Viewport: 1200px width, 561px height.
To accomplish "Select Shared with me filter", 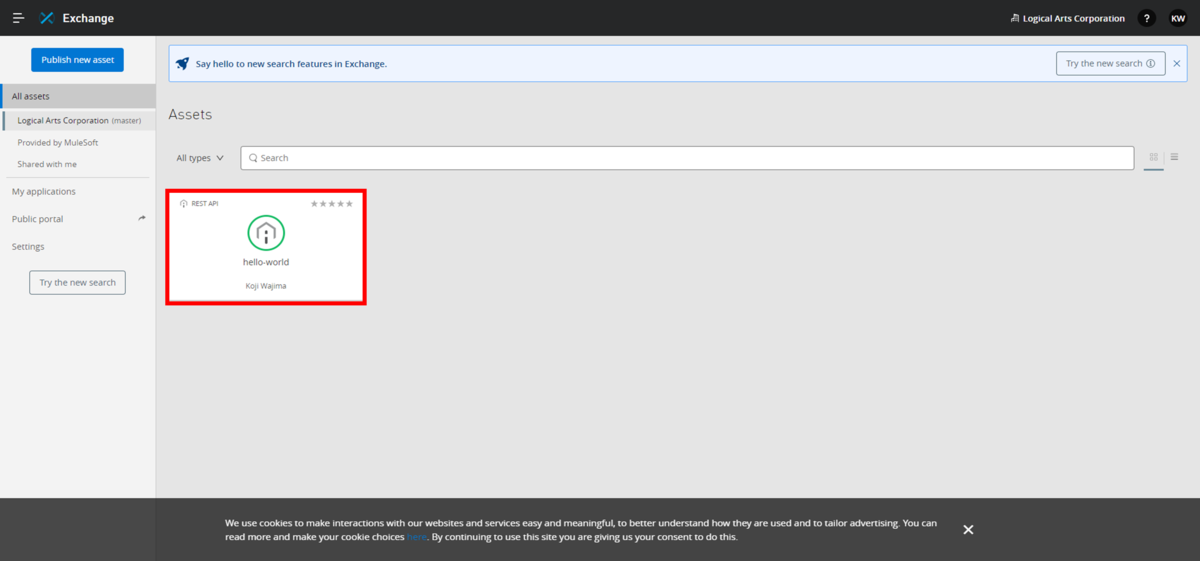I will [x=47, y=164].
